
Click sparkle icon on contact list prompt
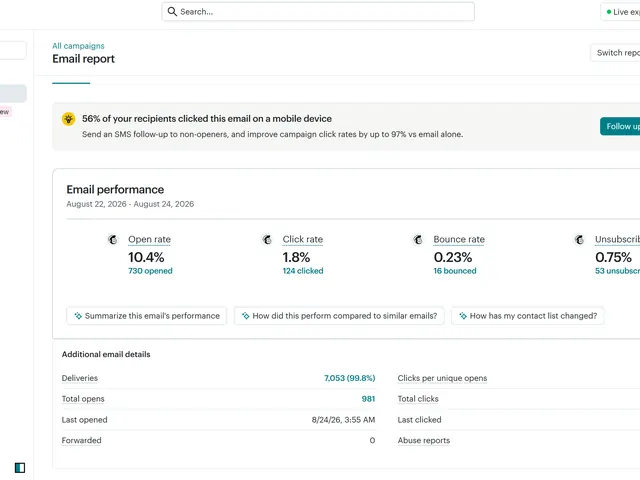coord(463,316)
